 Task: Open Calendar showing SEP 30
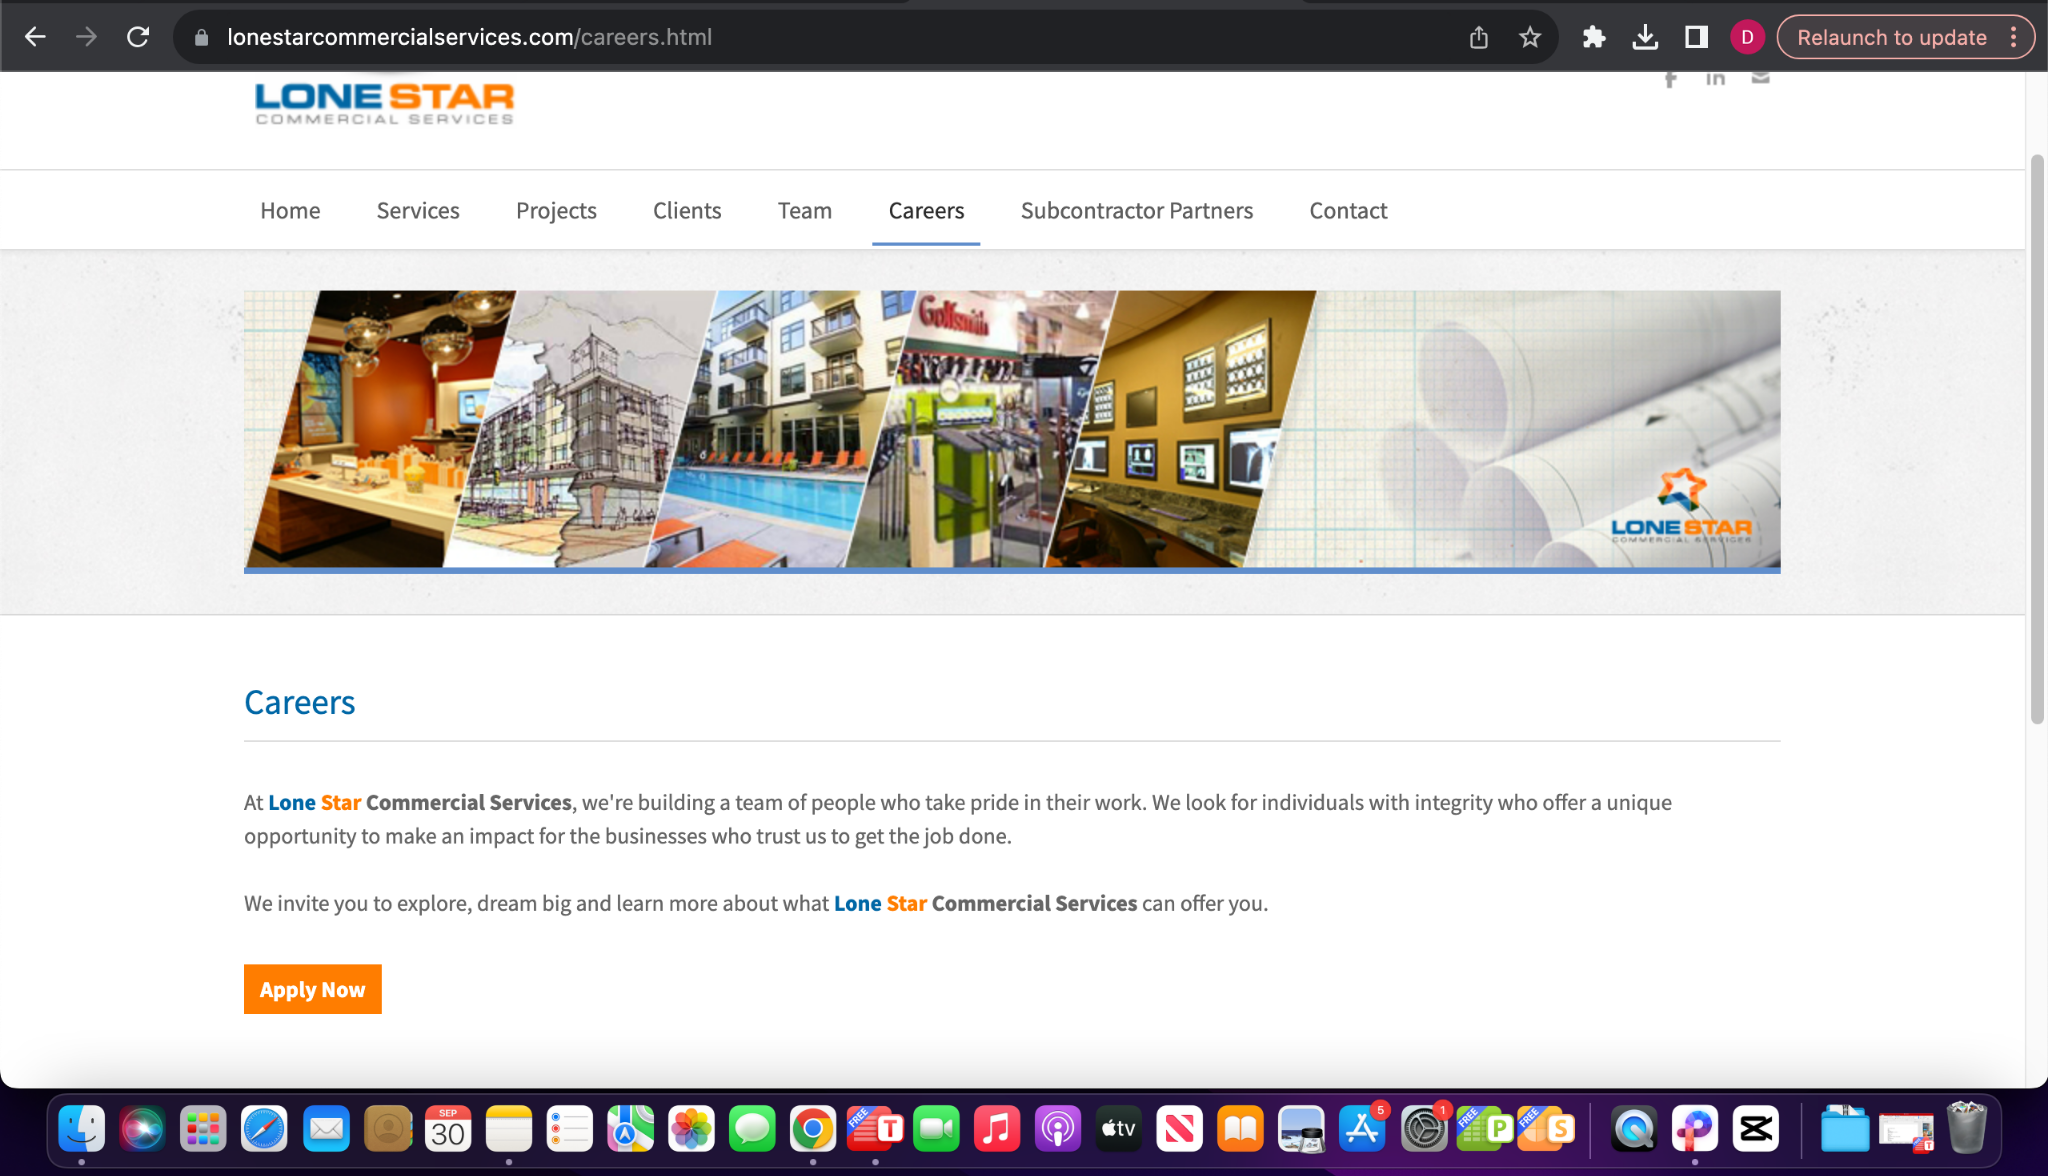[x=448, y=1129]
